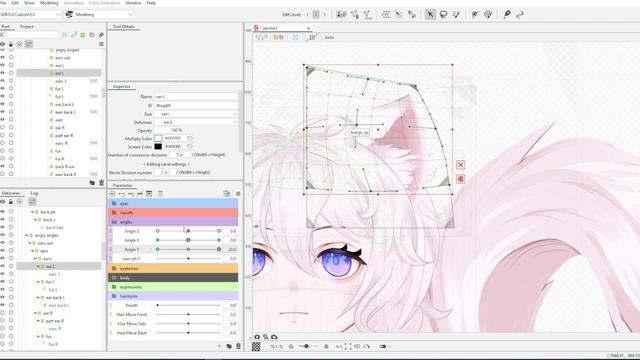Click the camera snapshot icon below canvas
This screenshot has width=640, height=360.
(257, 337)
